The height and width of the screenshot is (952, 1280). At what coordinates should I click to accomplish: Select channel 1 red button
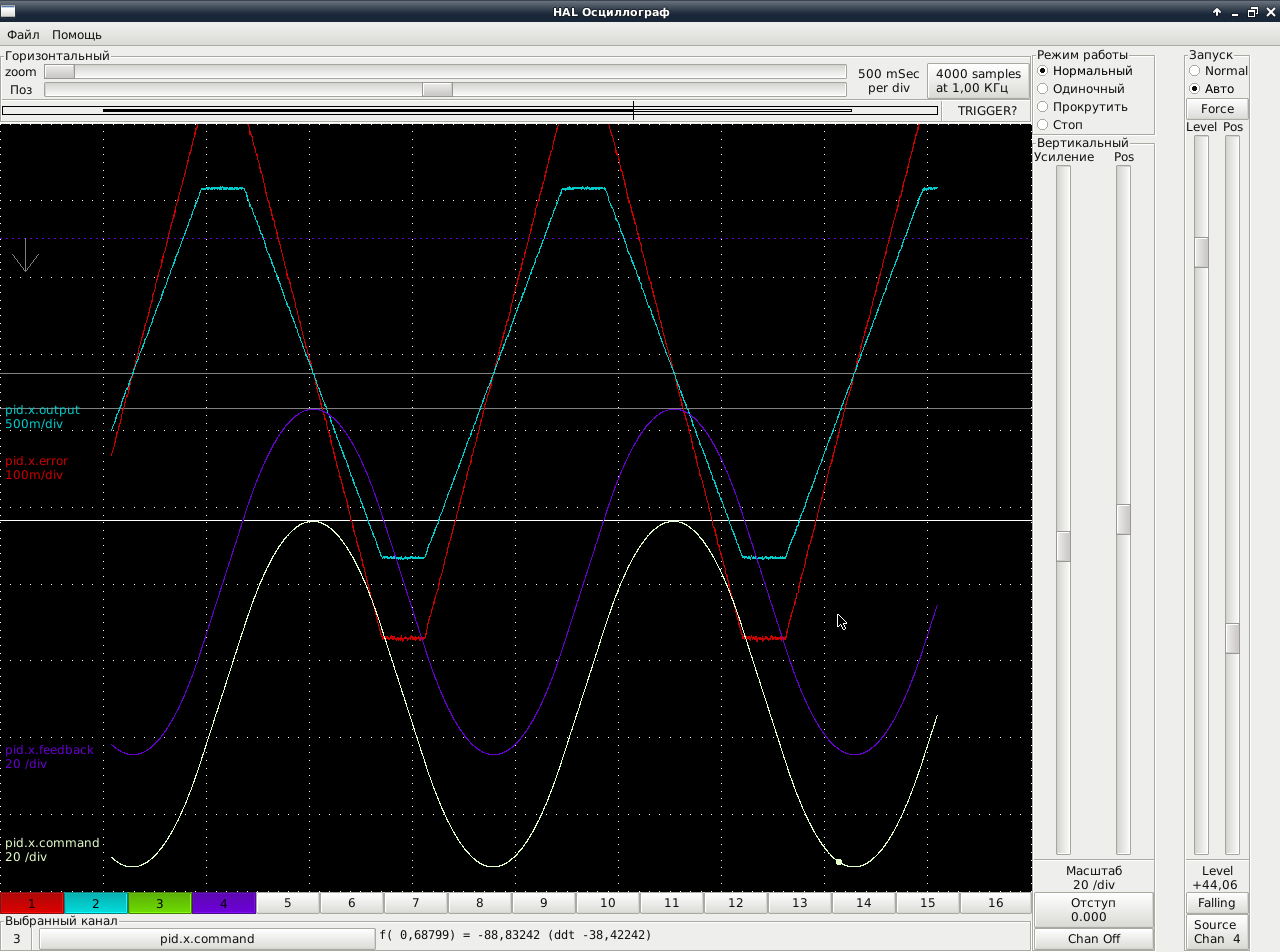[32, 903]
